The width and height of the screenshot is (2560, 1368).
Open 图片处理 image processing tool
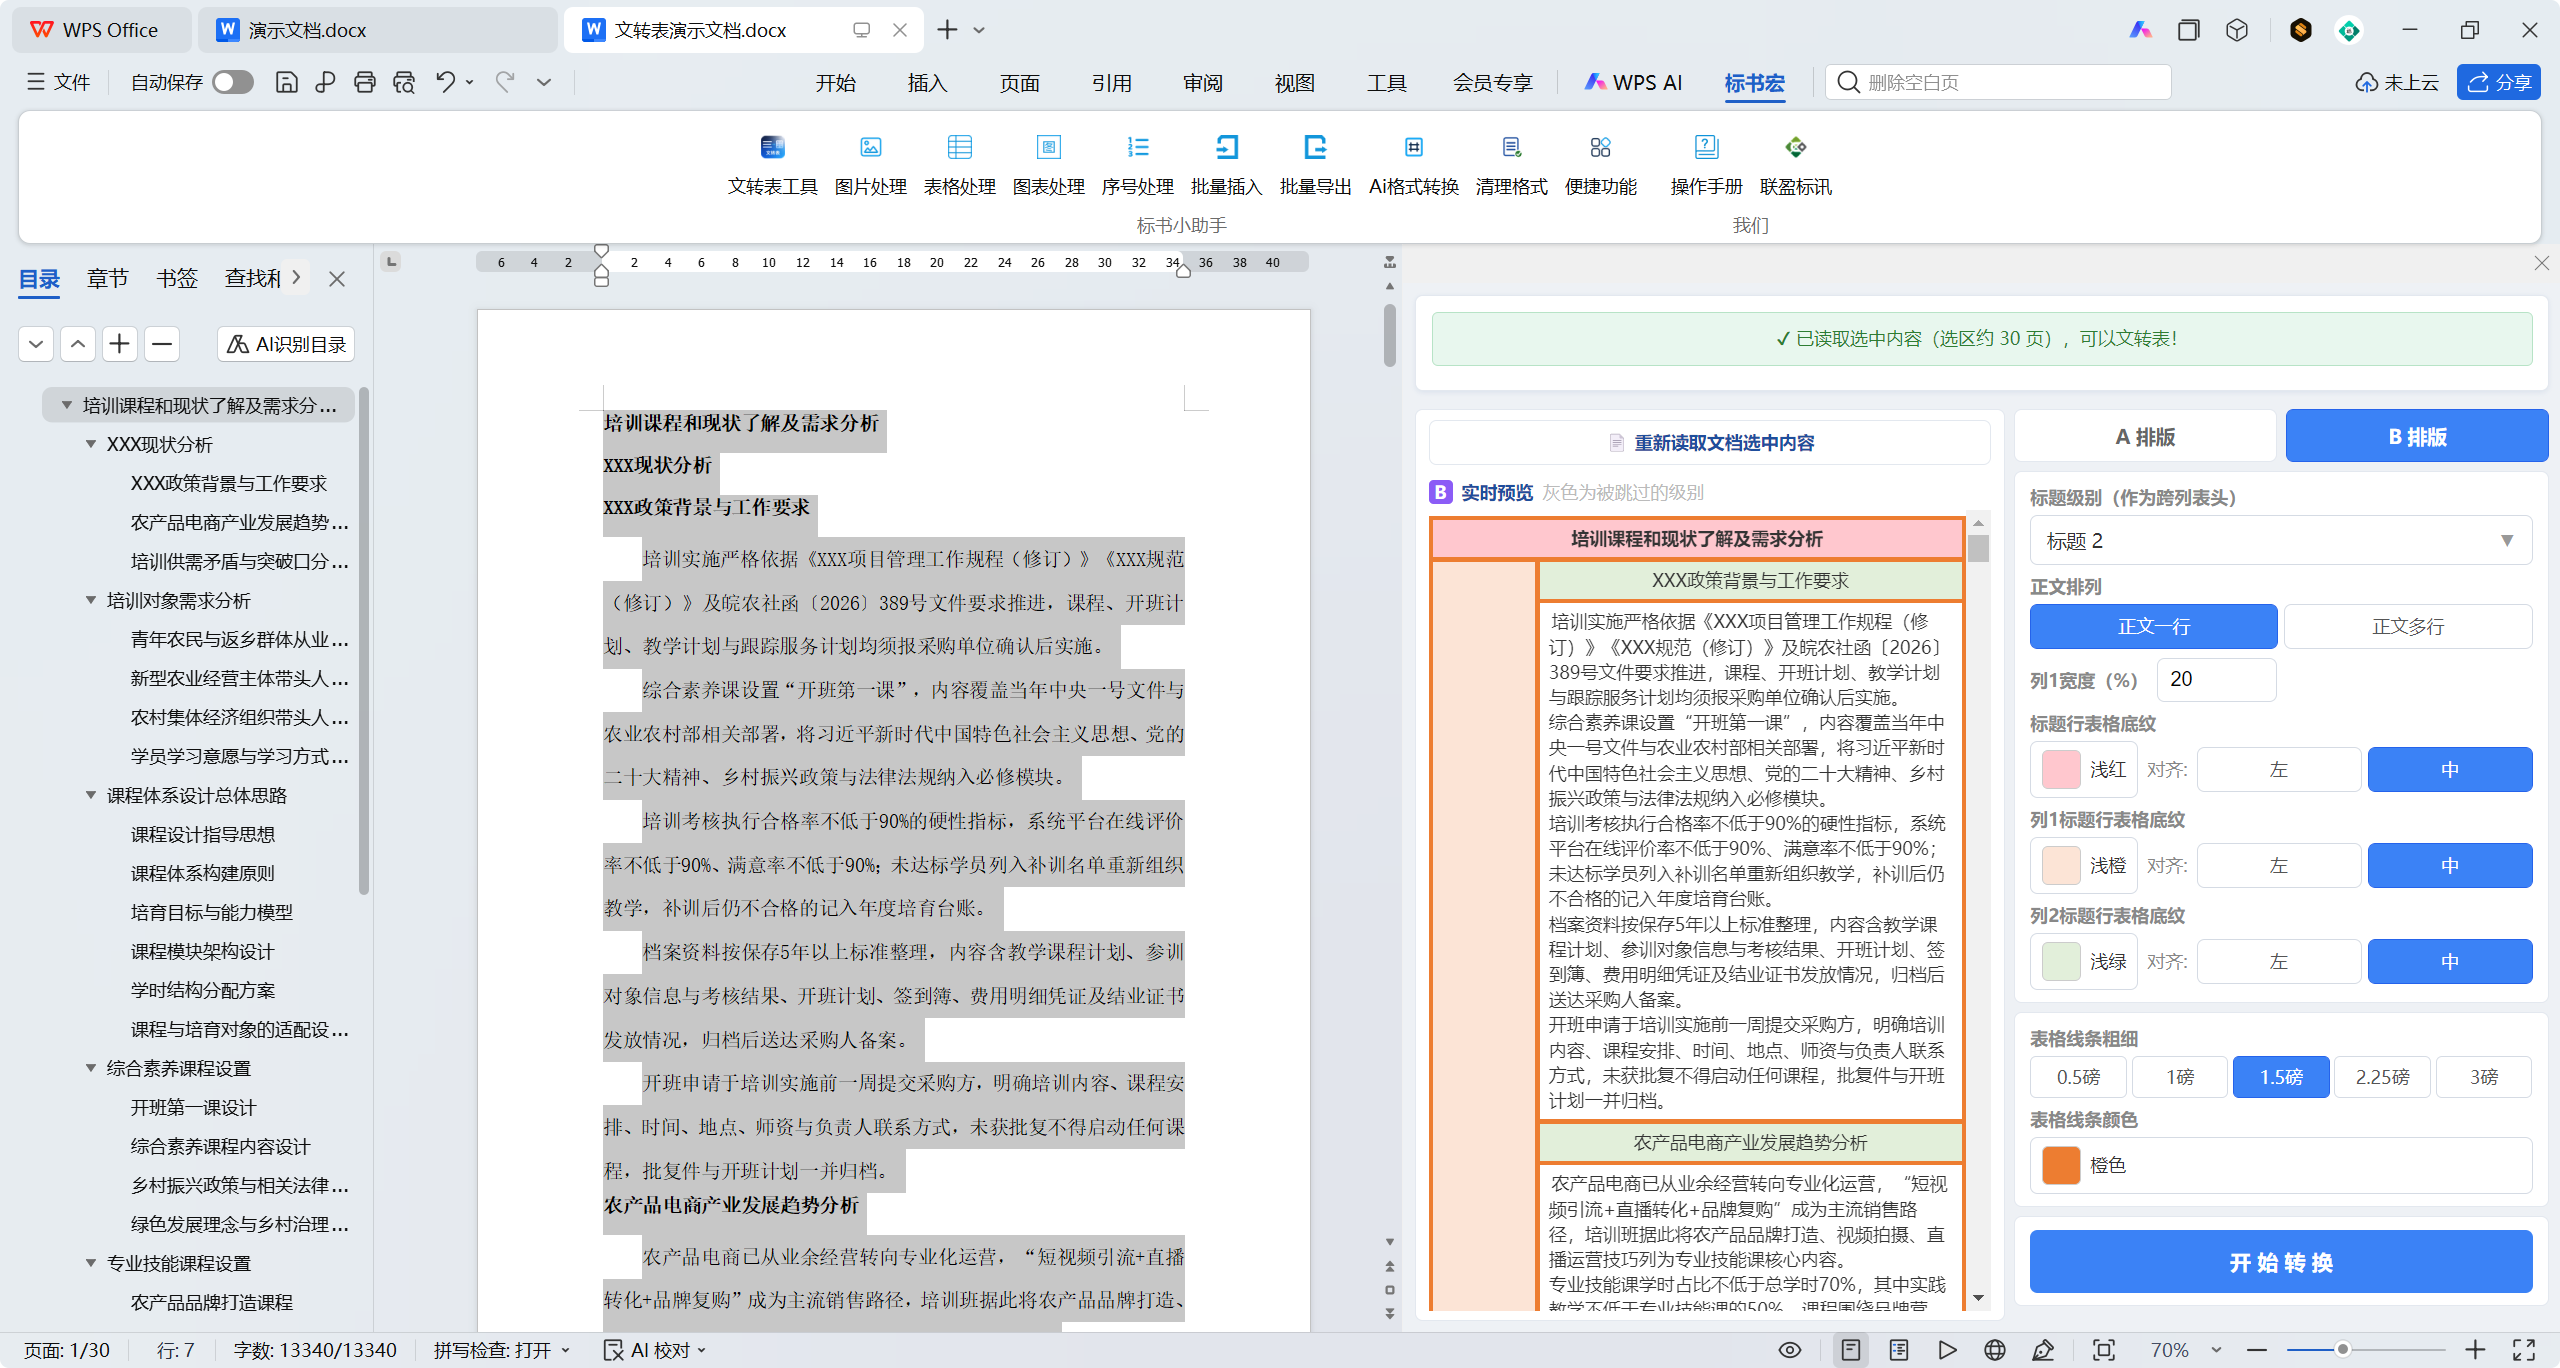coord(870,165)
